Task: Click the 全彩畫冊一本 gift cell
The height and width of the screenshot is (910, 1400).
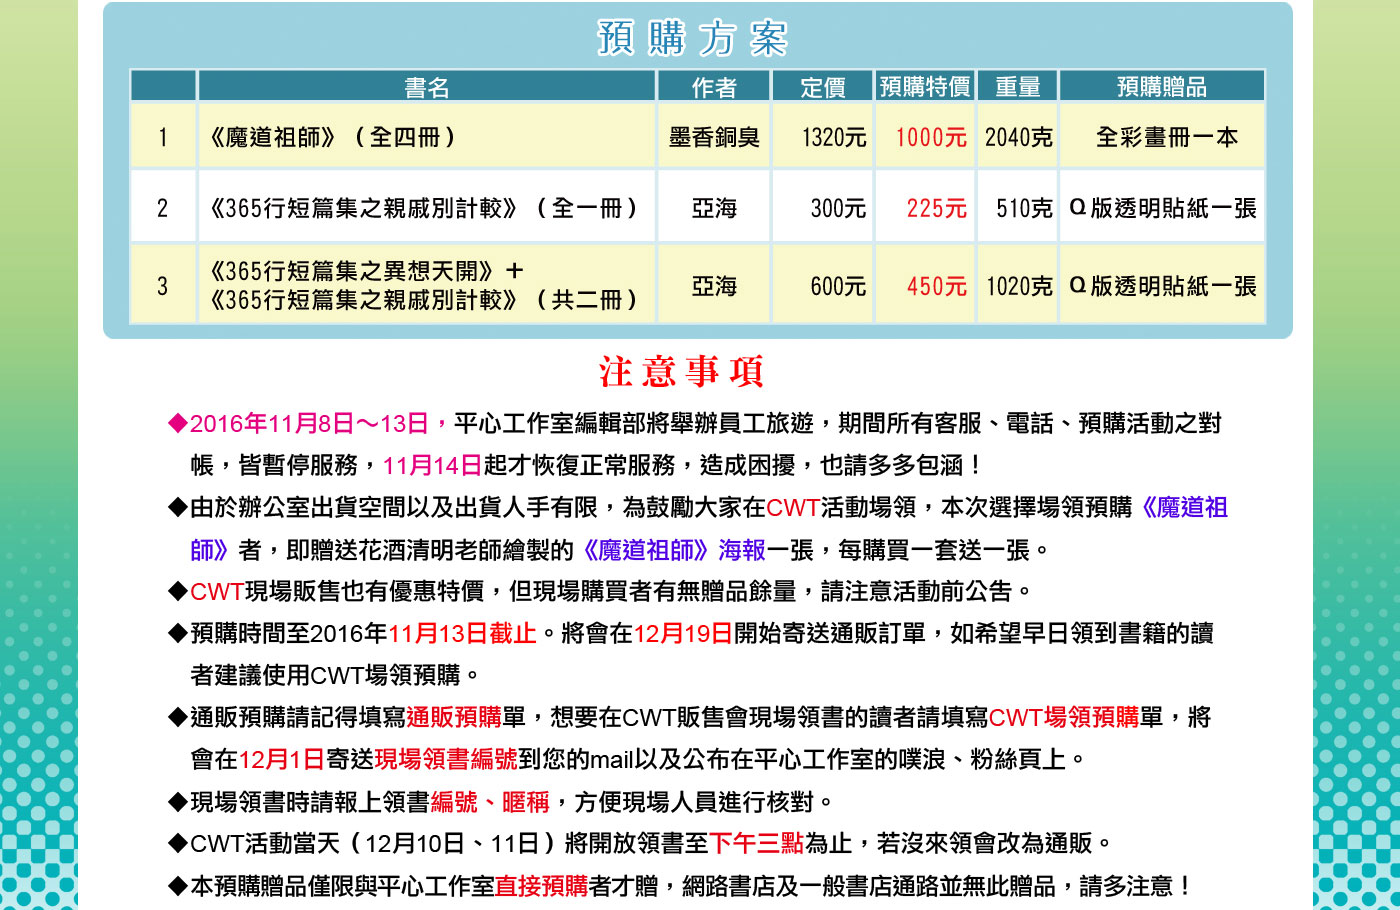Action: [x=1166, y=137]
